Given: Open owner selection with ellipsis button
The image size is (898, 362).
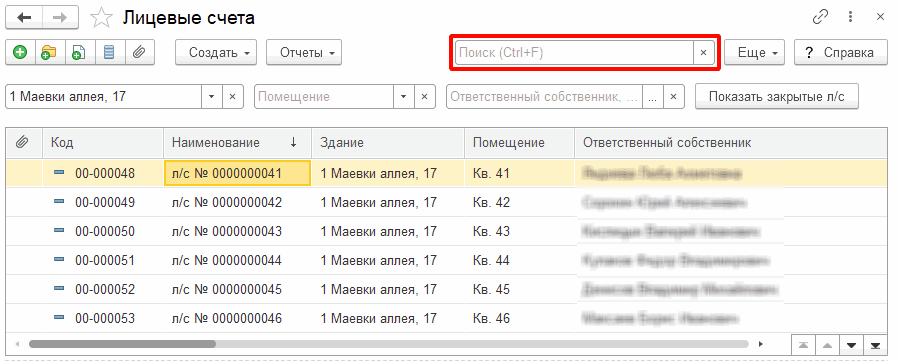Looking at the screenshot, I should click(652, 97).
